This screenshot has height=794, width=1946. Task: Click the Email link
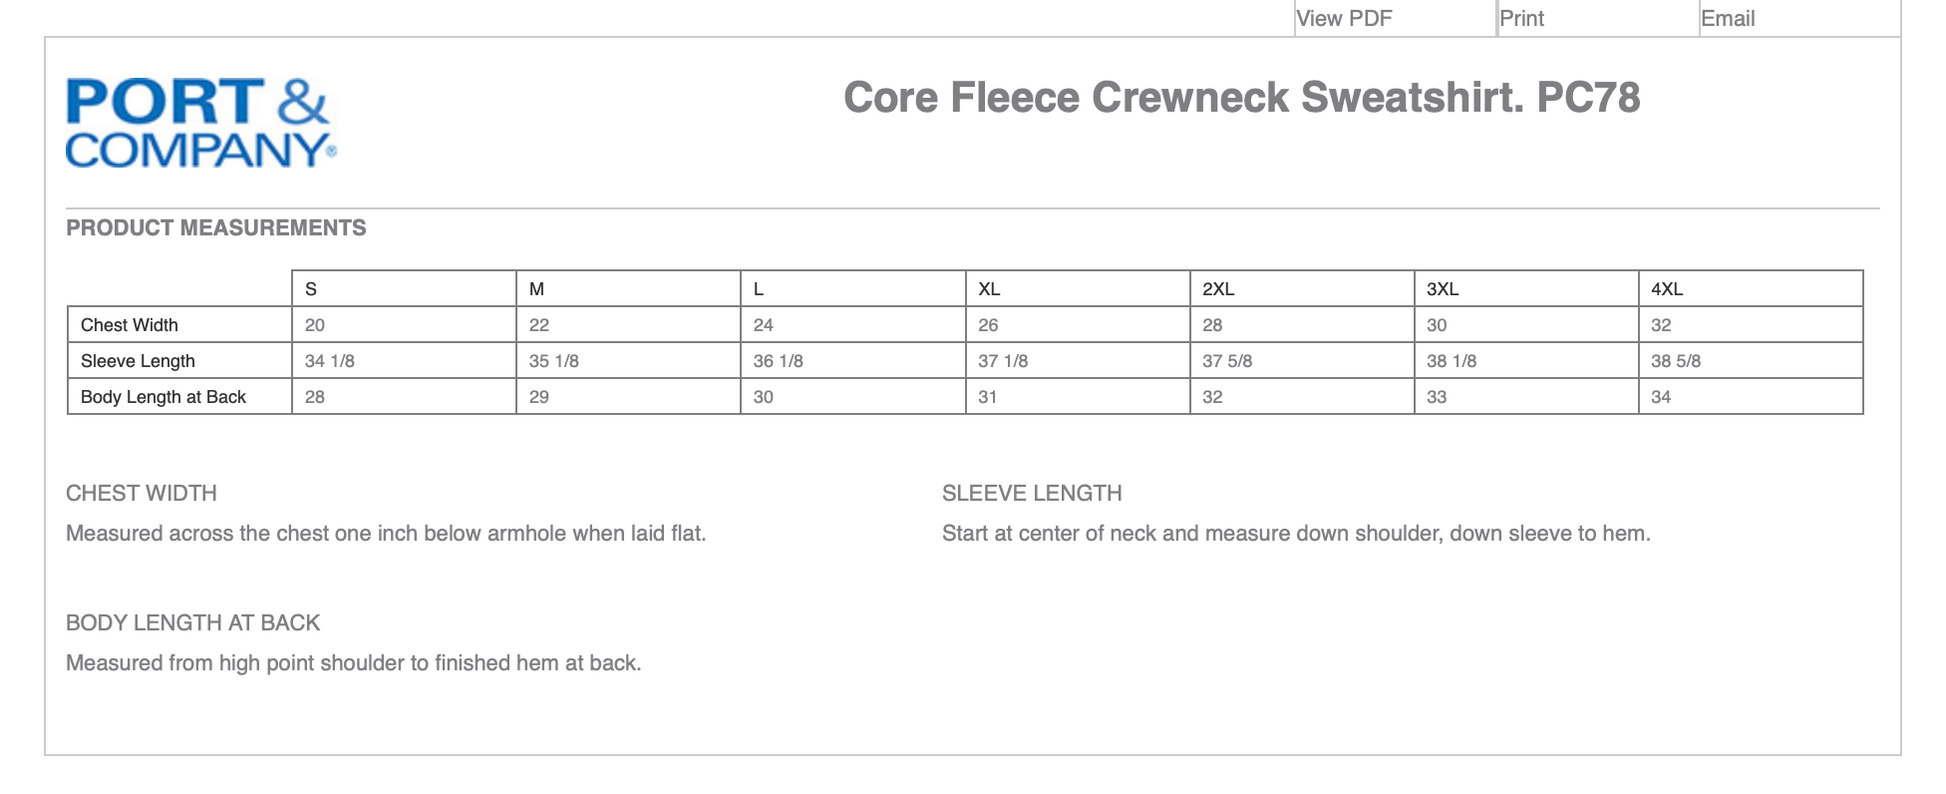coord(1727,18)
